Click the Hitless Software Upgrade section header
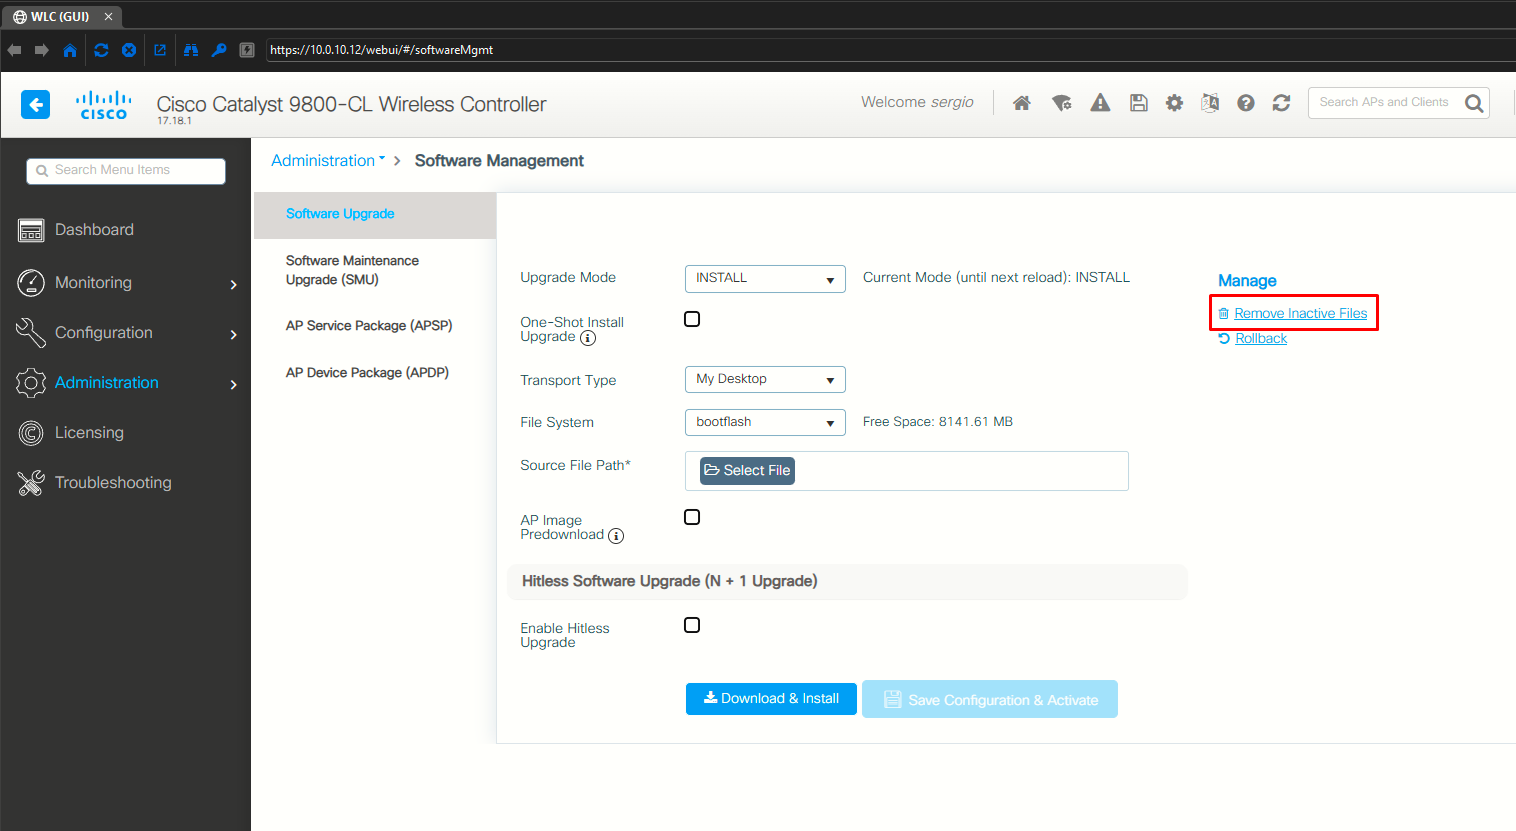The height and width of the screenshot is (831, 1516). tap(847, 582)
